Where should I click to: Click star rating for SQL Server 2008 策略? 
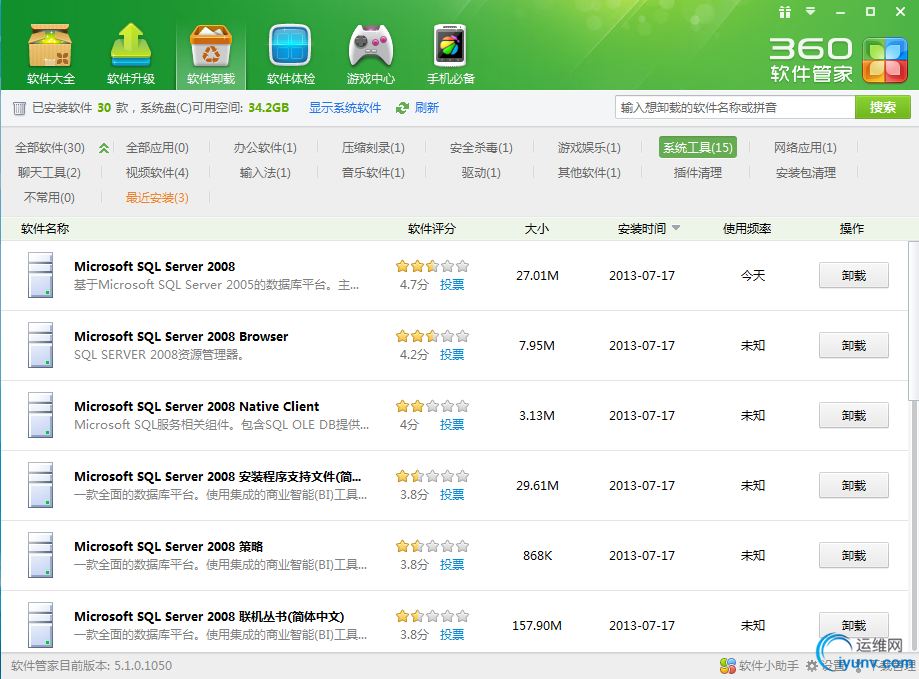432,546
